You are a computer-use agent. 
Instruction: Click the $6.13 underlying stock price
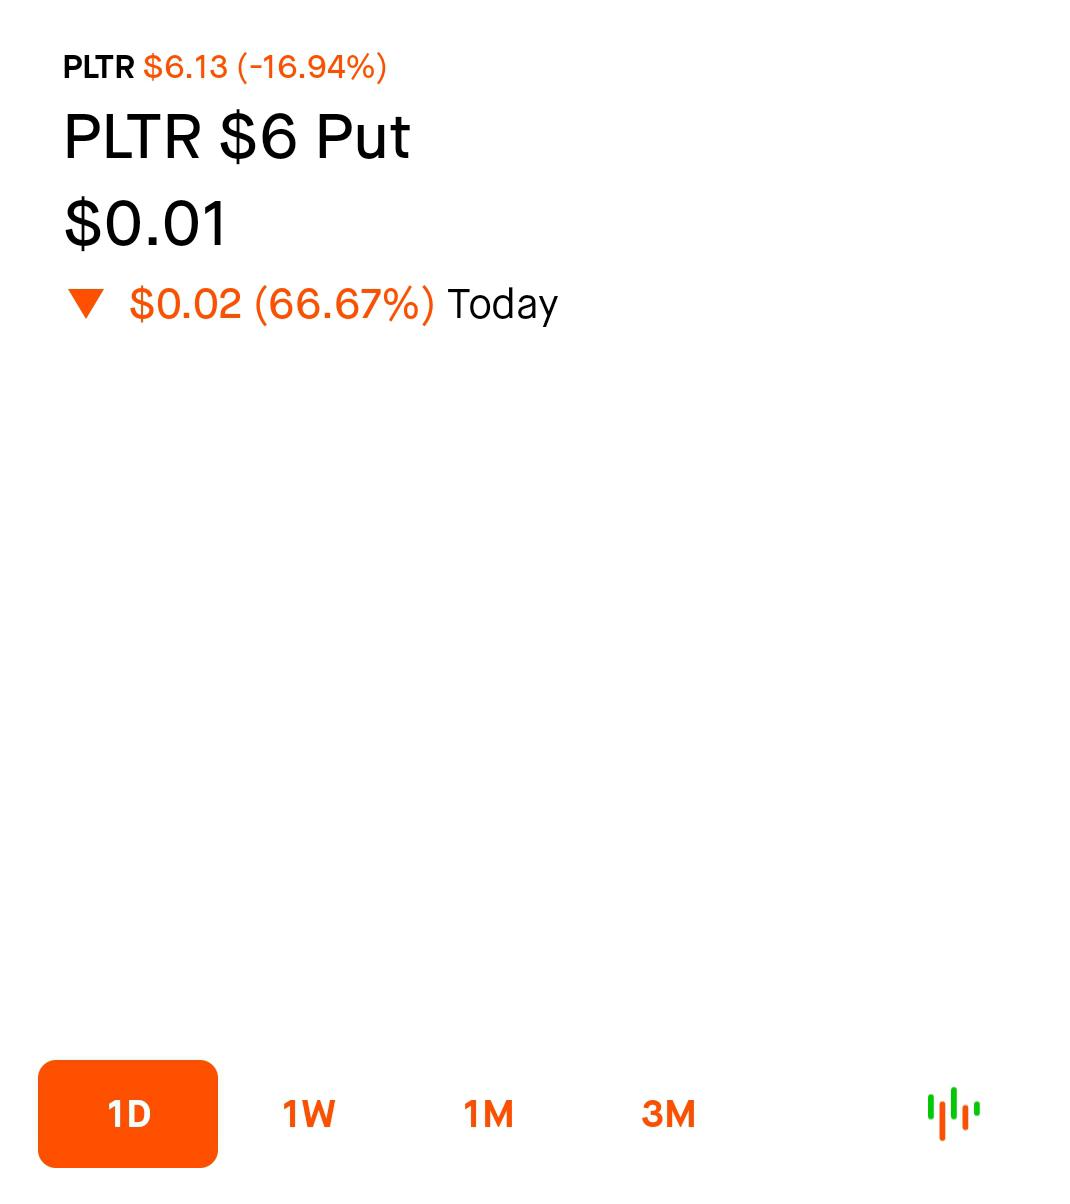(186, 67)
